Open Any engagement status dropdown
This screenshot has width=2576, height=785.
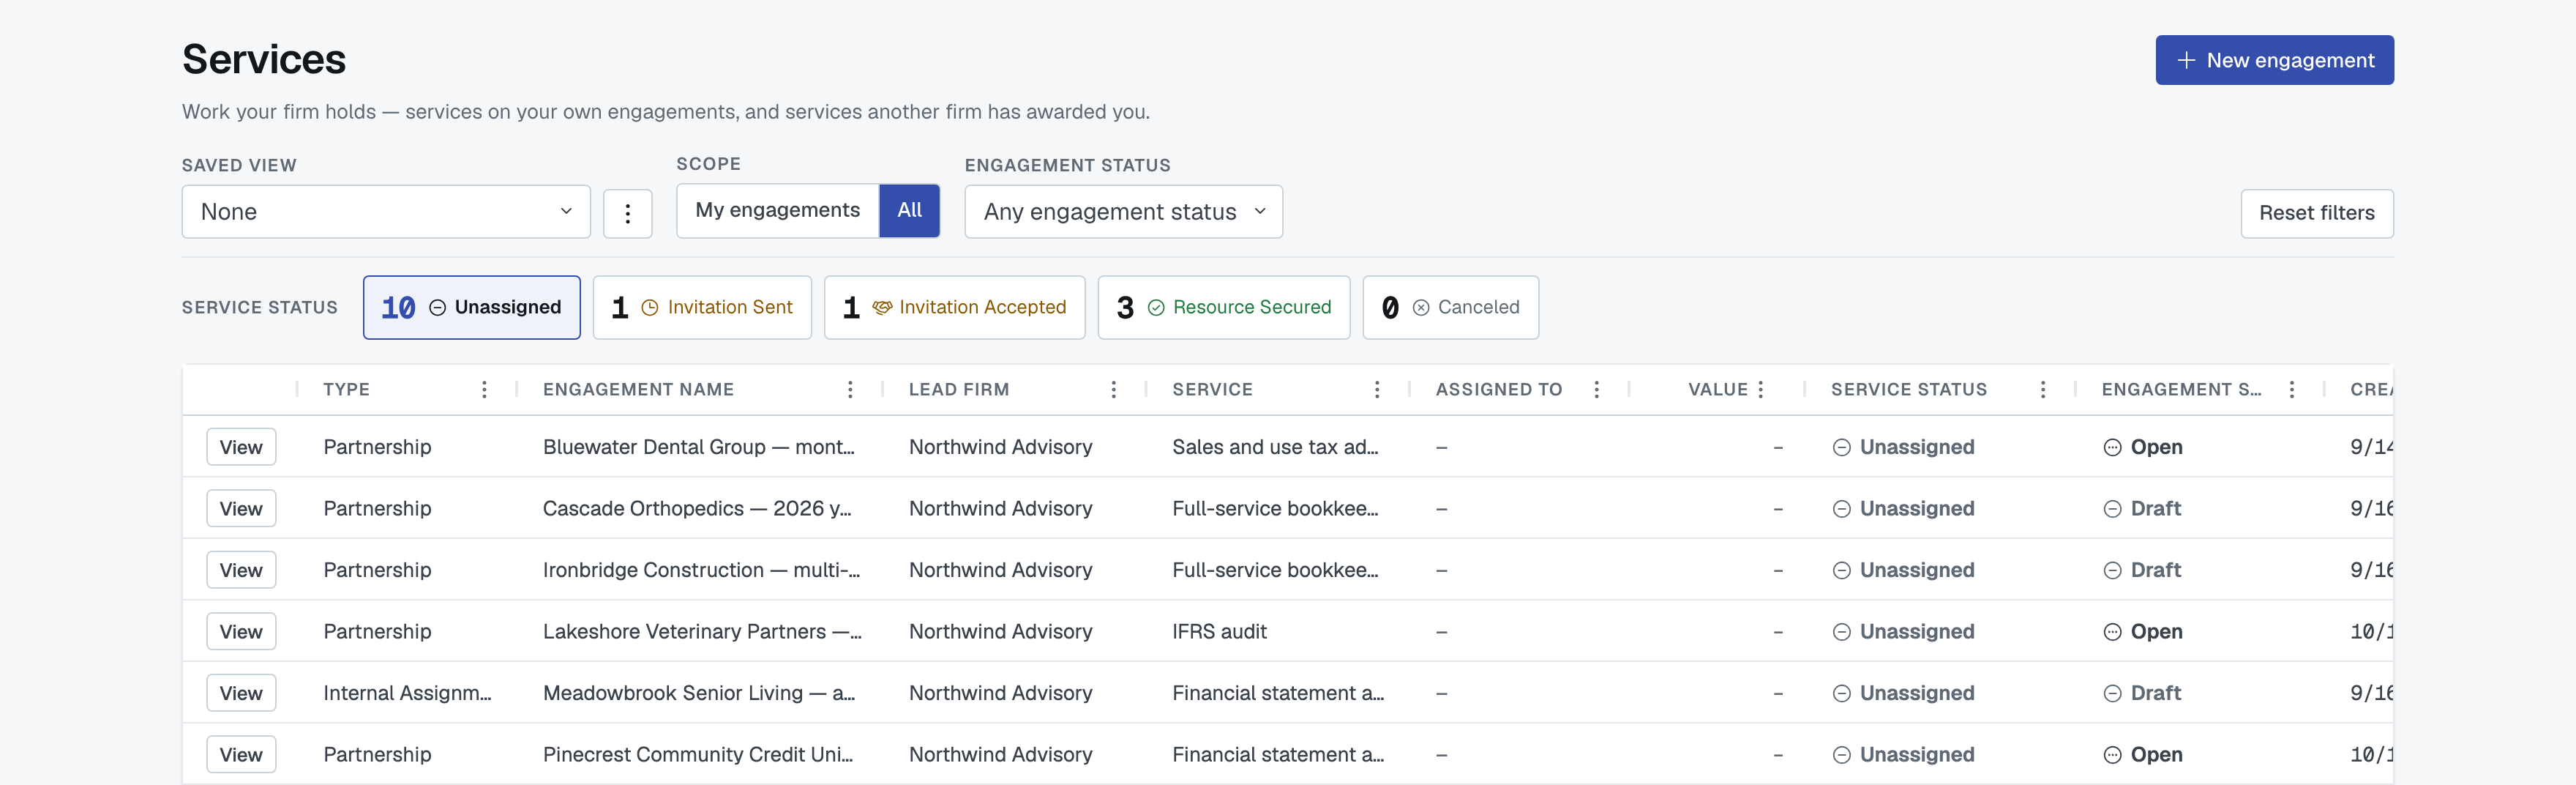click(x=1123, y=212)
